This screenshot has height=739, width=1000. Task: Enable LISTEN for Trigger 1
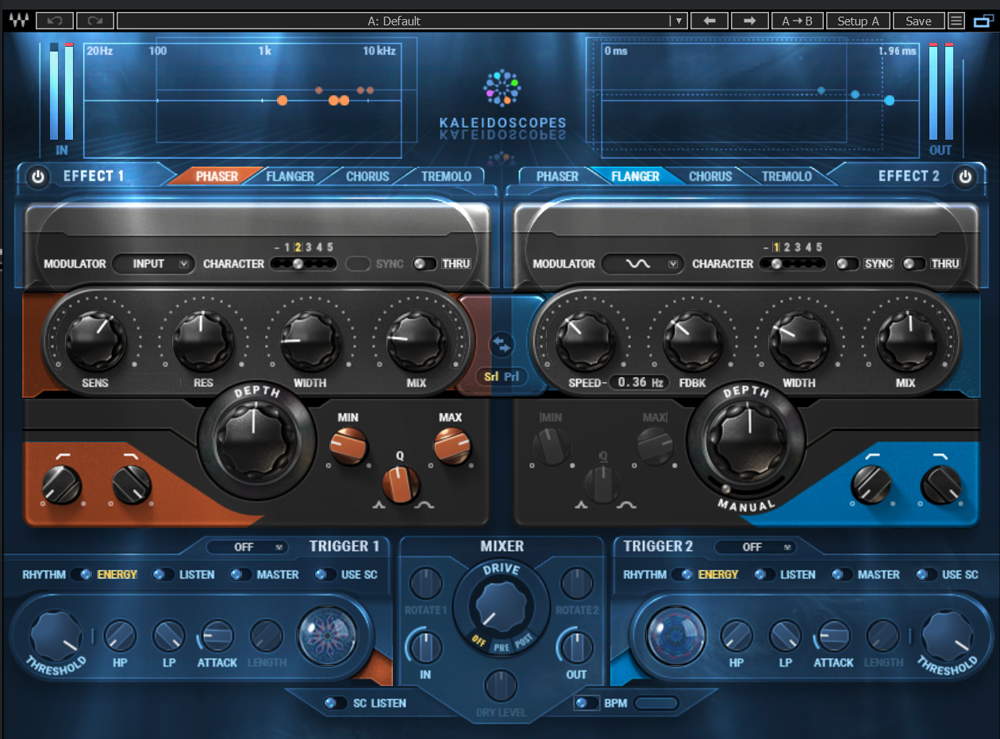pyautogui.click(x=161, y=574)
